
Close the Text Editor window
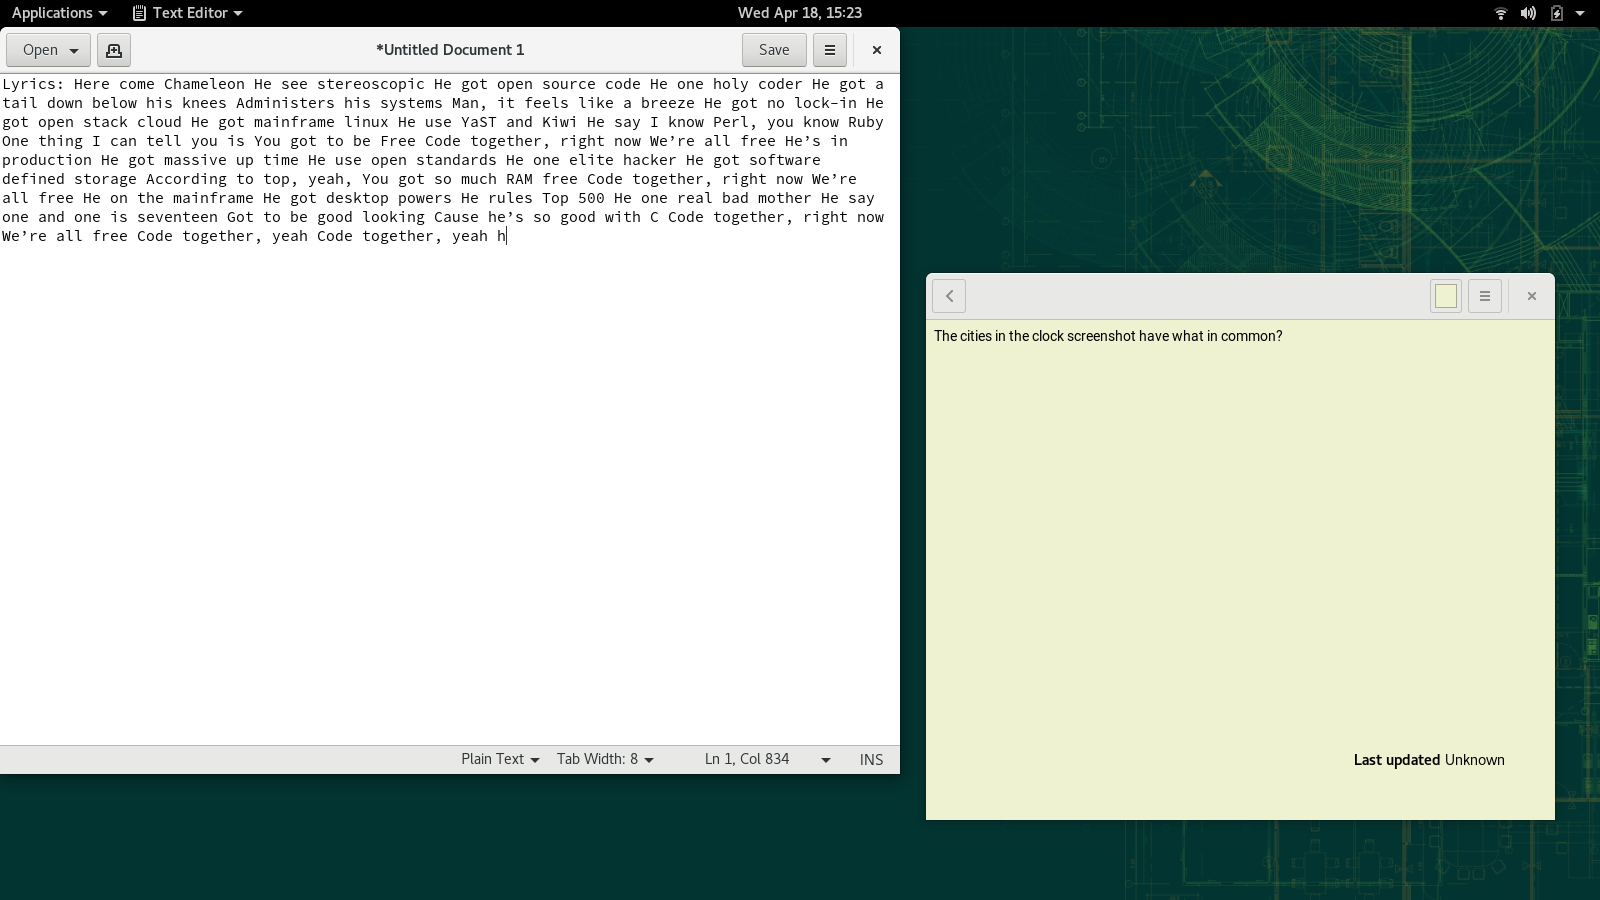coord(877,50)
